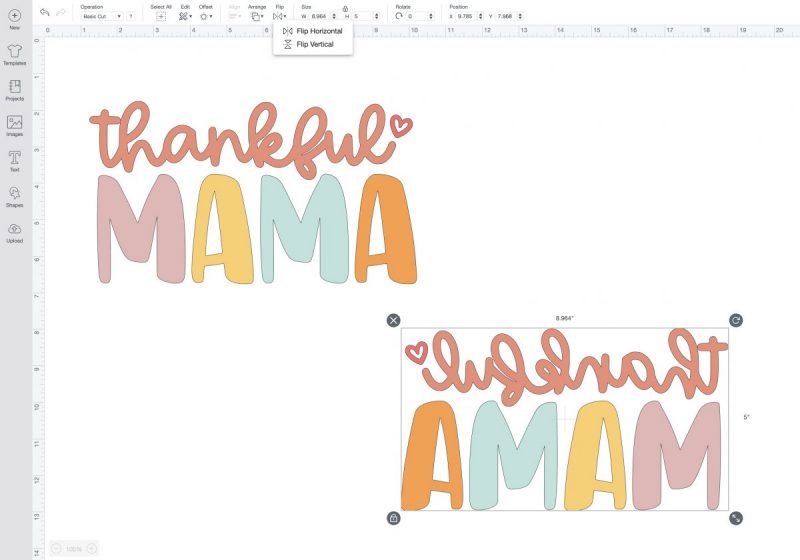800x560 pixels.
Task: Collapse the Flip dropdown in toolbar
Action: pos(280,16)
